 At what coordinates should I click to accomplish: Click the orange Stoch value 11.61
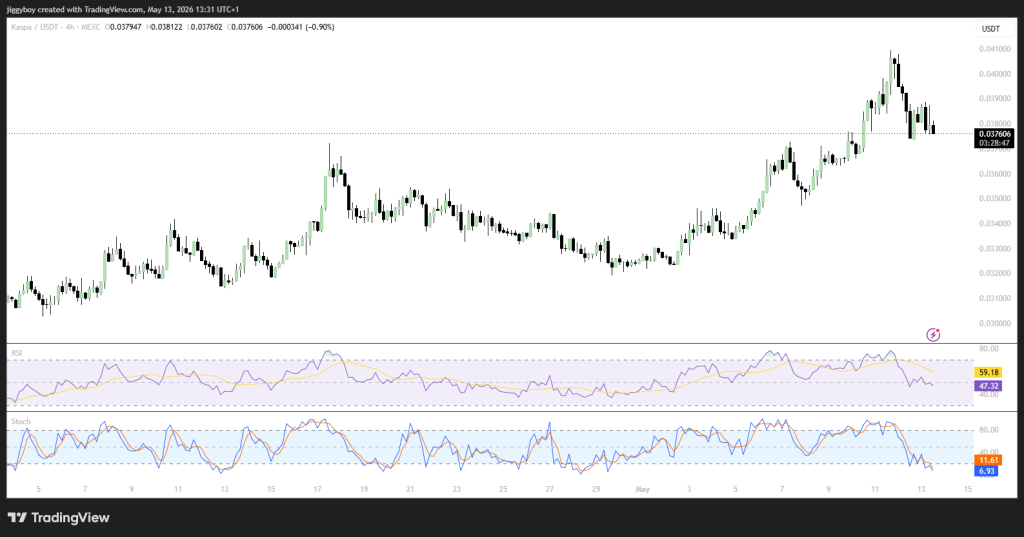987,461
